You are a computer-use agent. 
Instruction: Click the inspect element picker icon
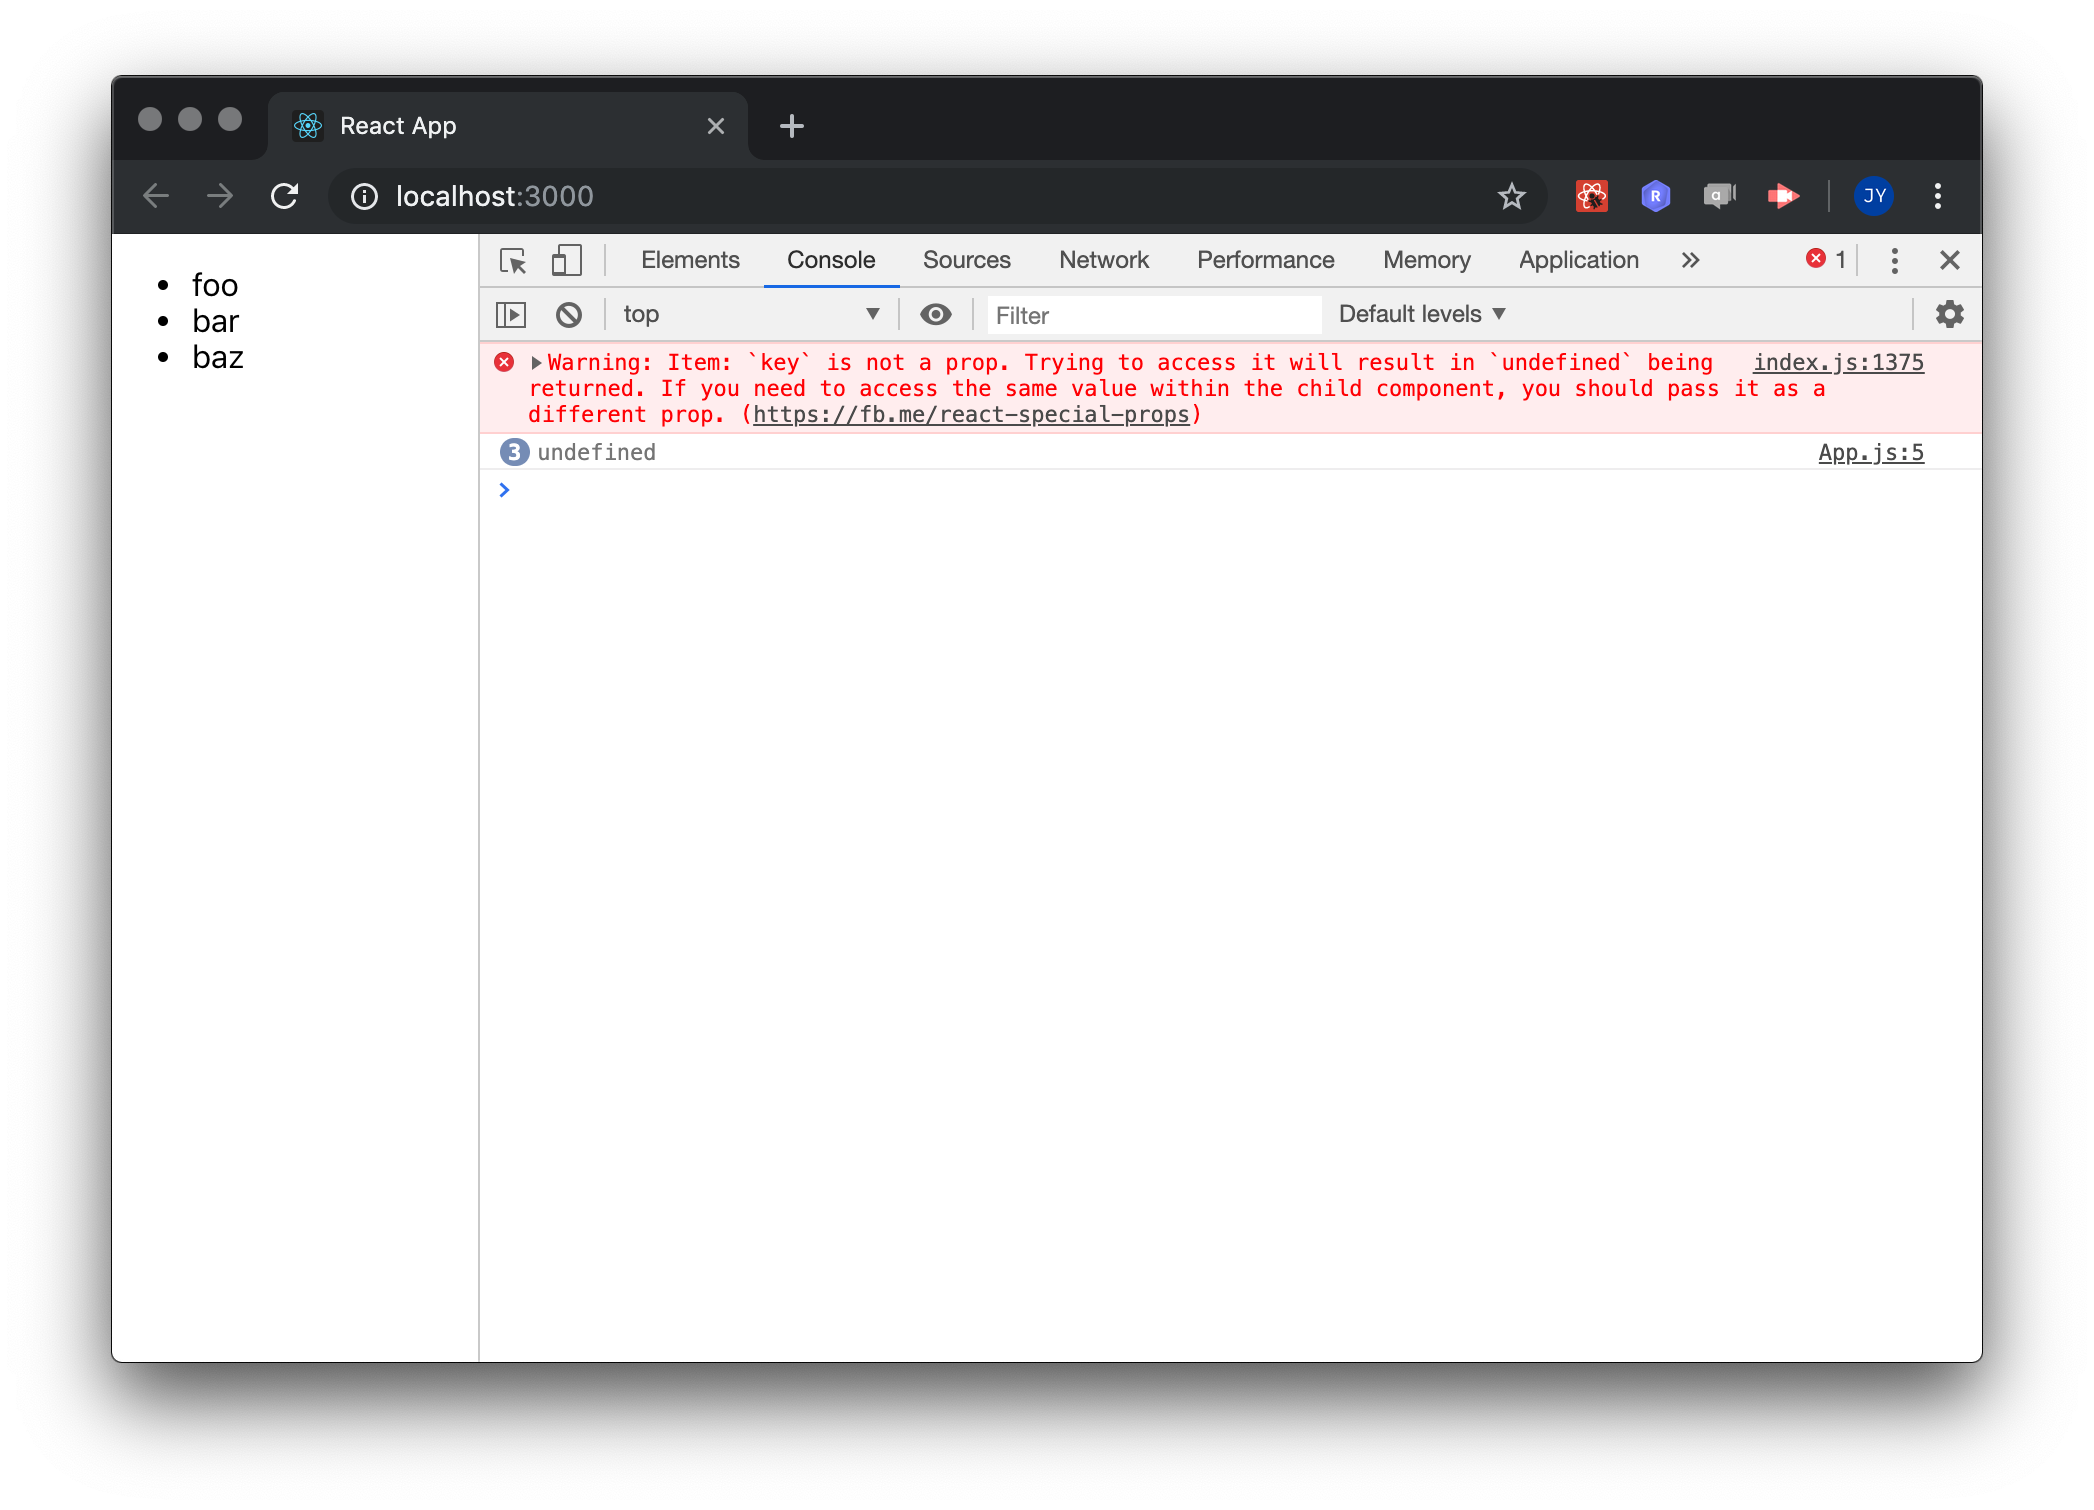513,261
